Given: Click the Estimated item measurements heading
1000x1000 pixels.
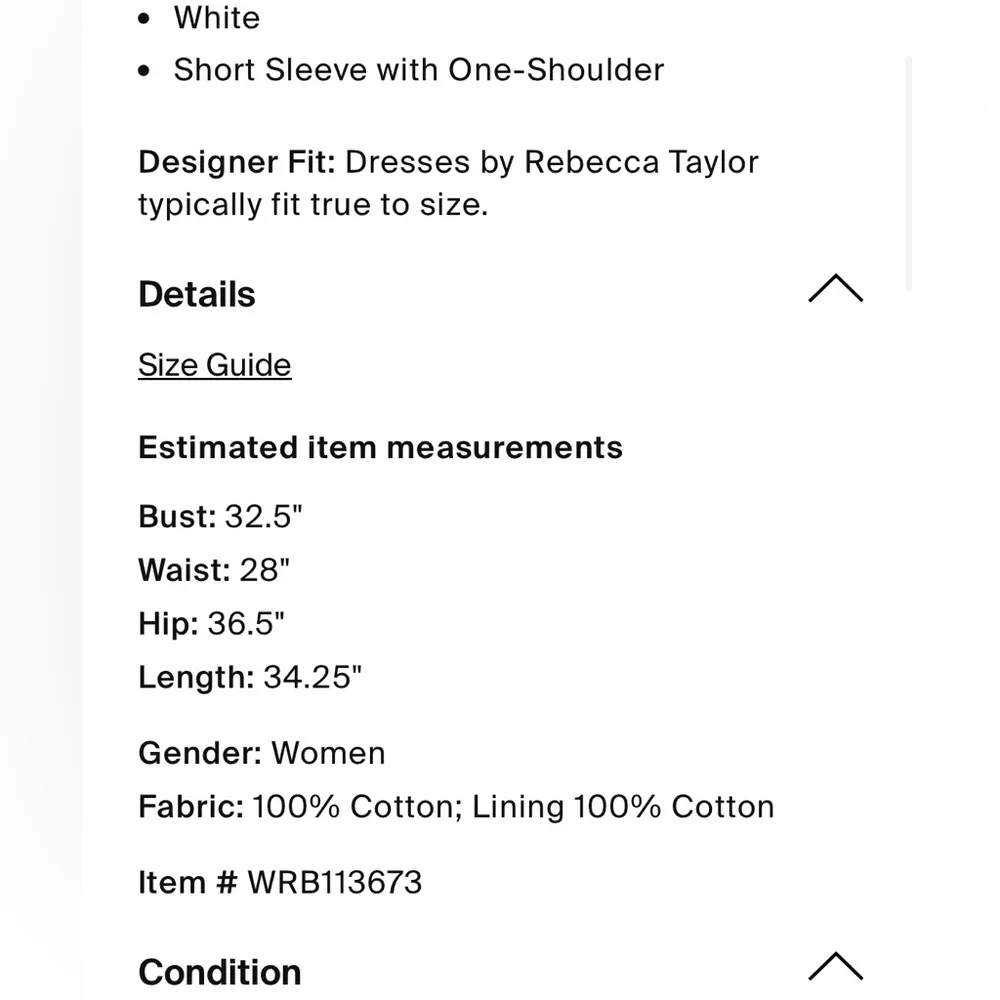Looking at the screenshot, I should click(380, 447).
